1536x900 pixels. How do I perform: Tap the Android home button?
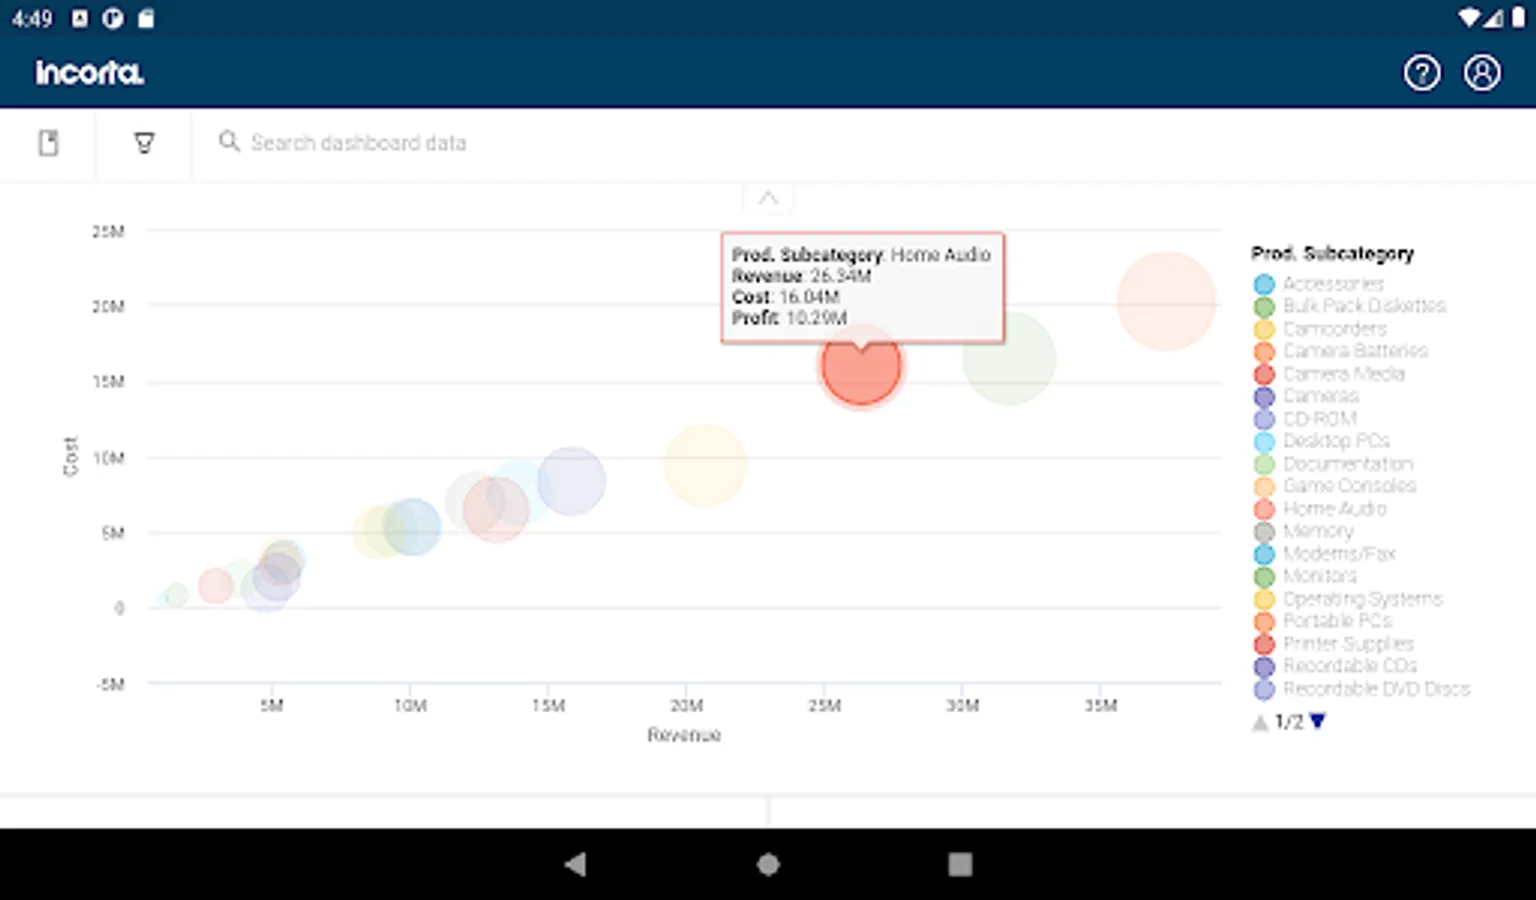[768, 864]
